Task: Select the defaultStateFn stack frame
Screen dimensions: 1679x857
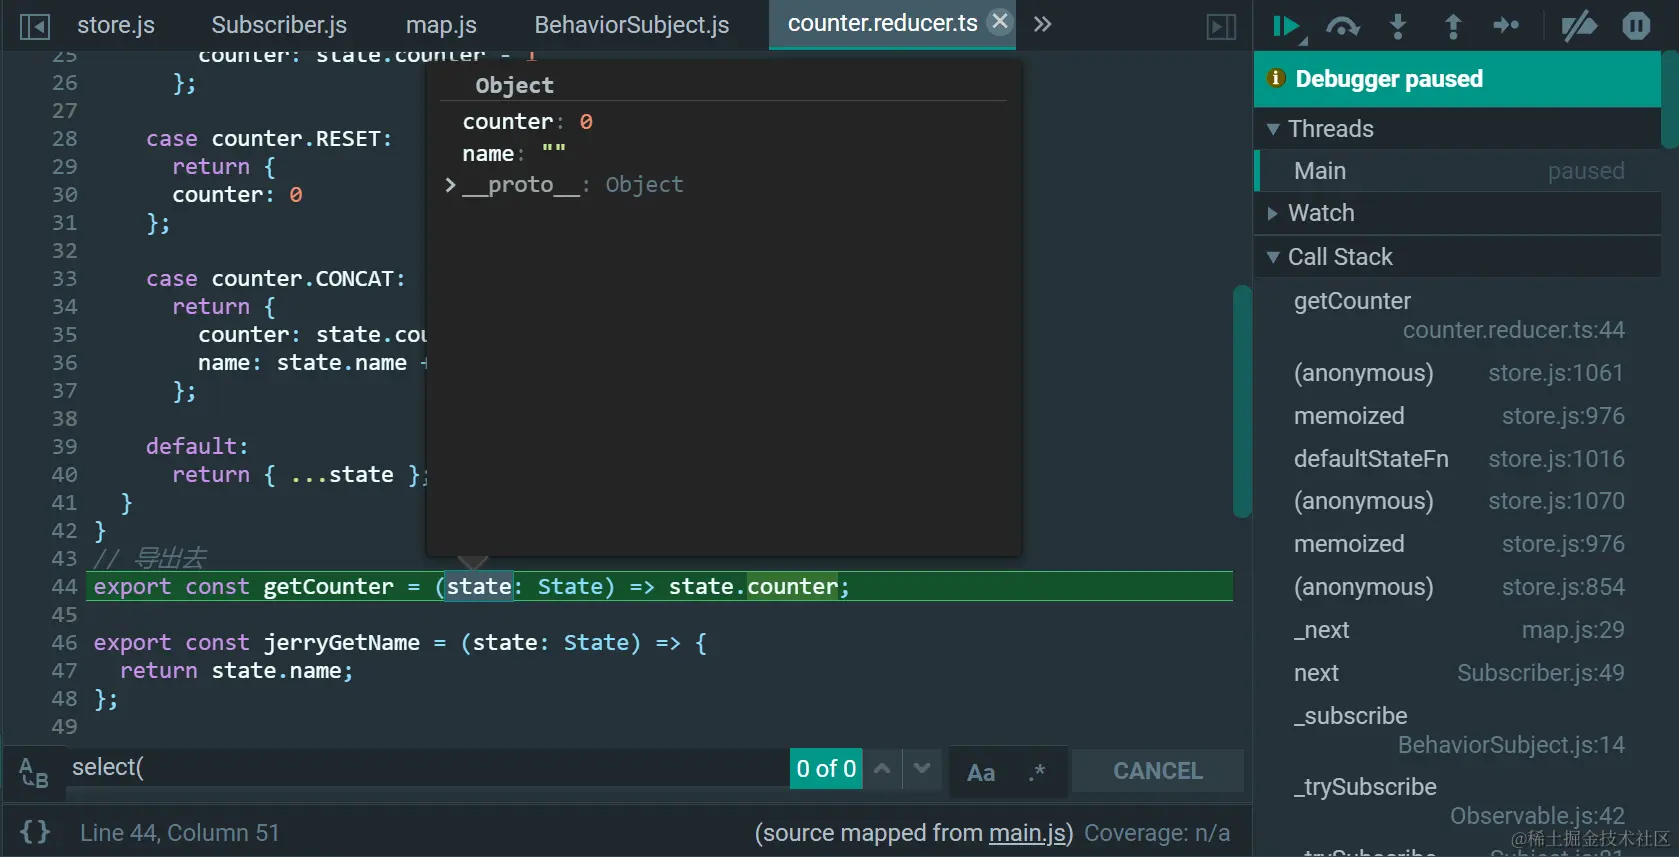Action: coord(1458,459)
